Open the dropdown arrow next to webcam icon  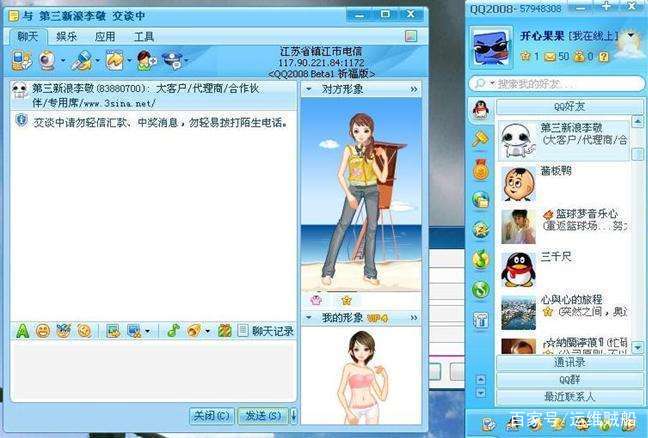pos(63,61)
